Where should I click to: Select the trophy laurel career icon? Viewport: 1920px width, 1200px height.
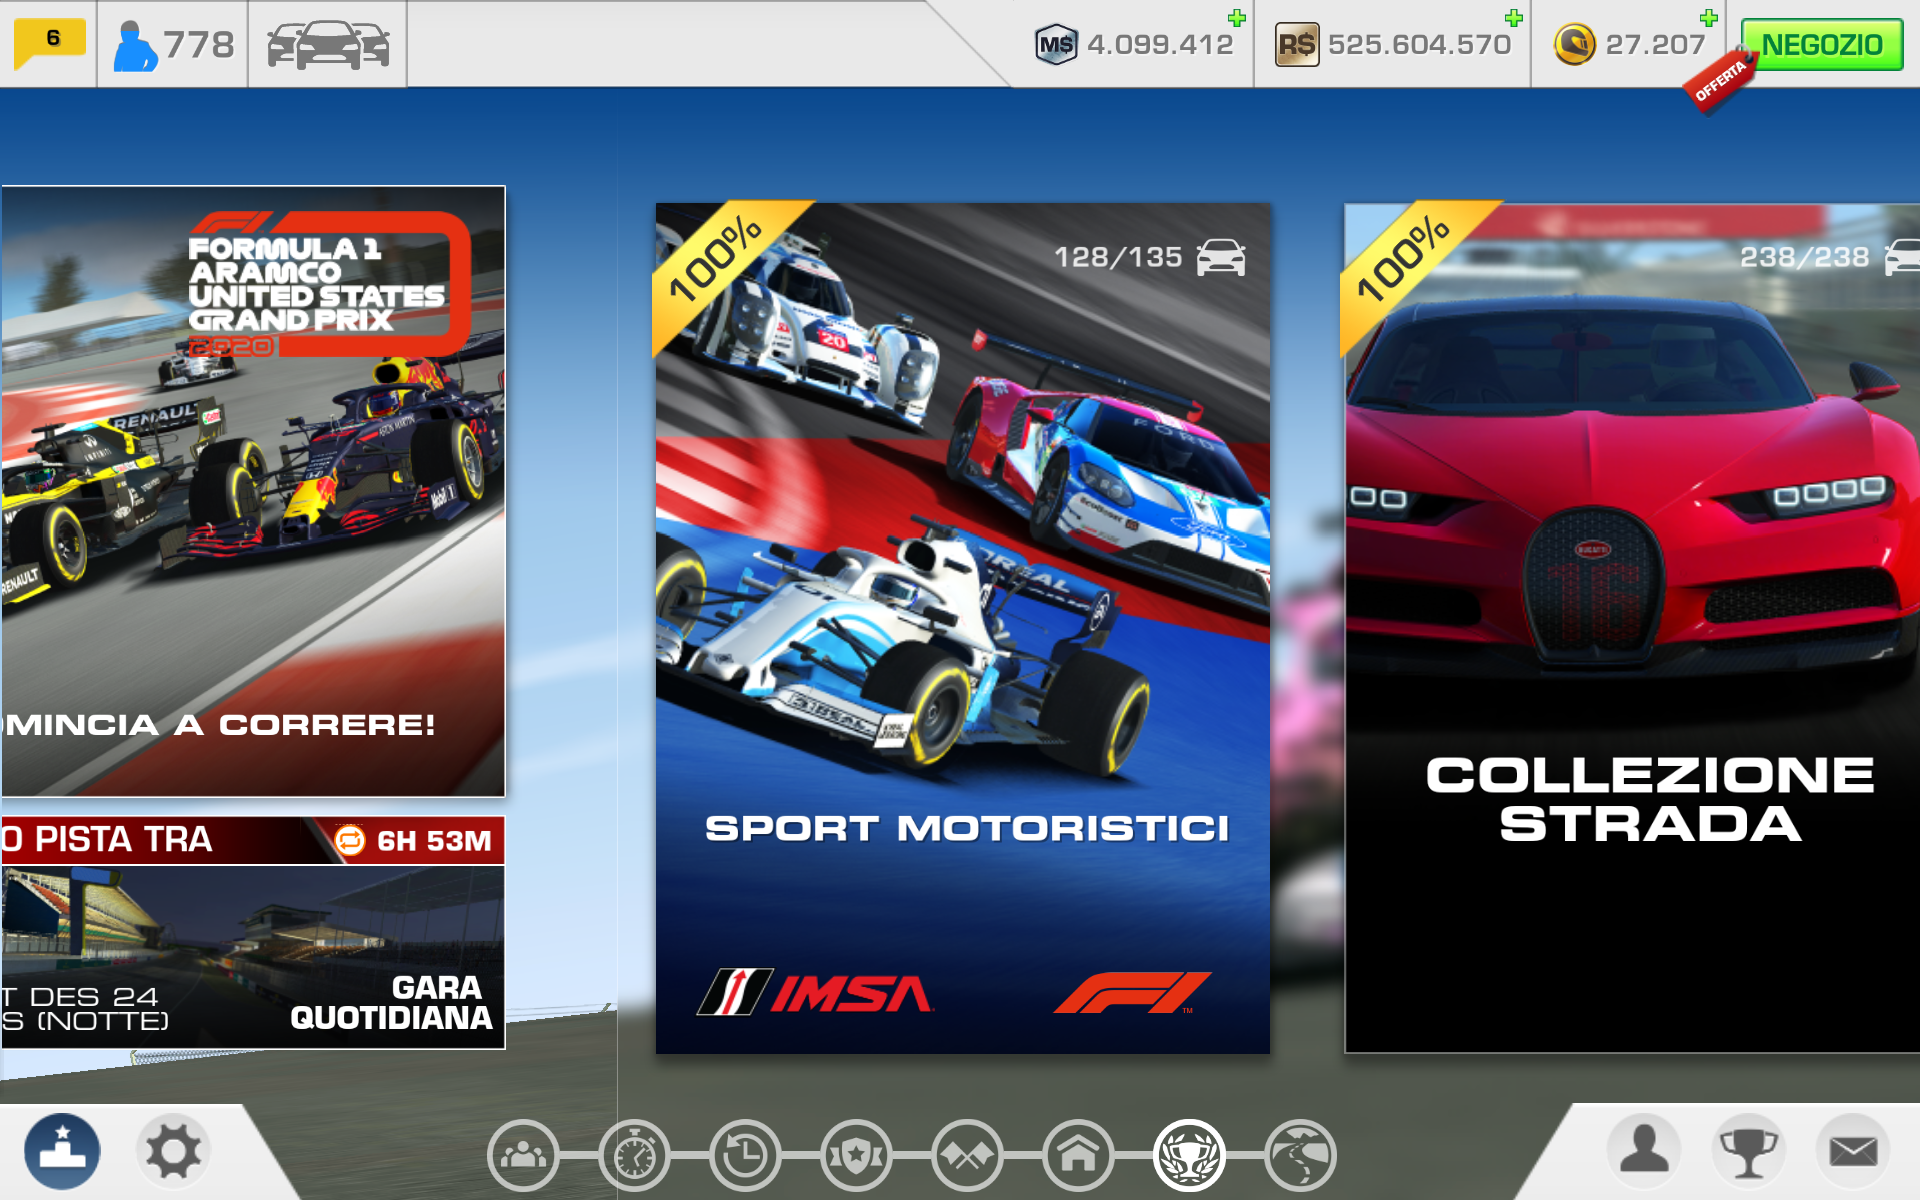[x=1189, y=1156]
